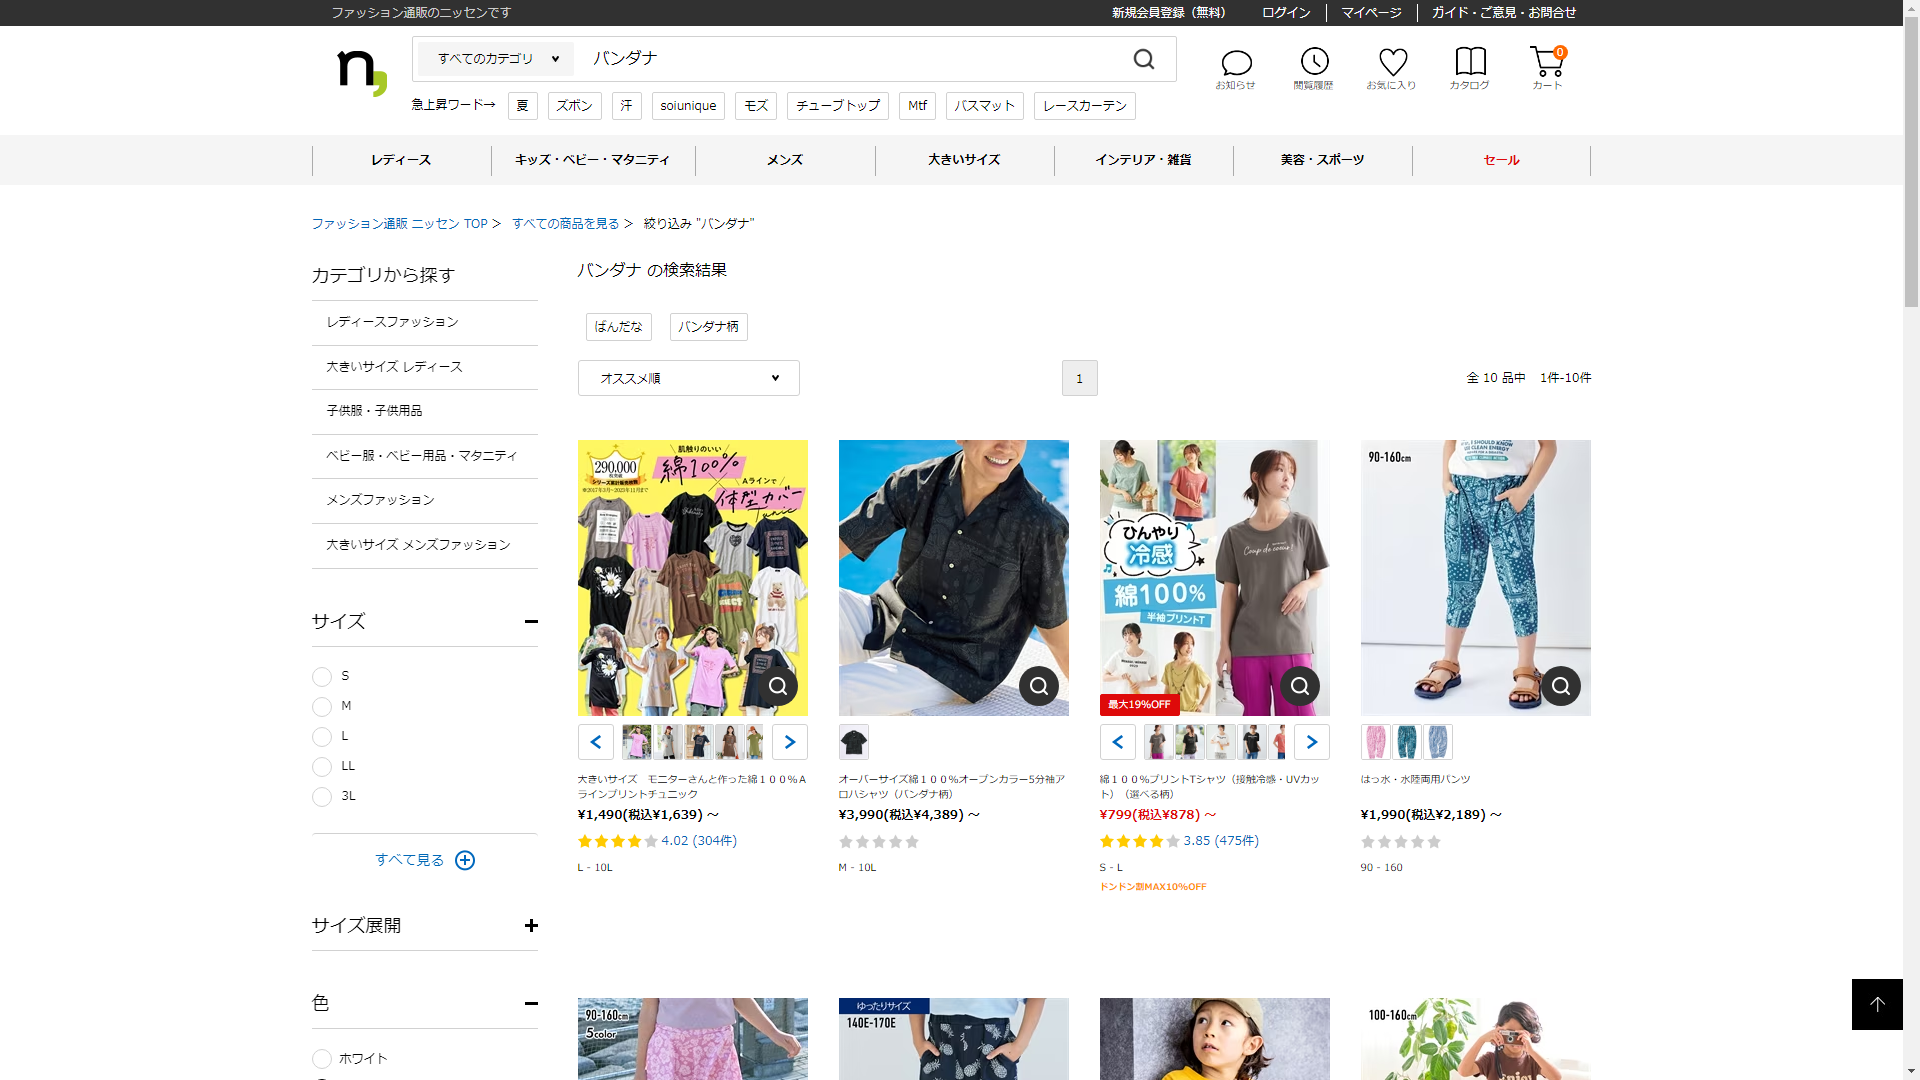
Task: Open the recommended sort order dropdown
Action: point(688,378)
